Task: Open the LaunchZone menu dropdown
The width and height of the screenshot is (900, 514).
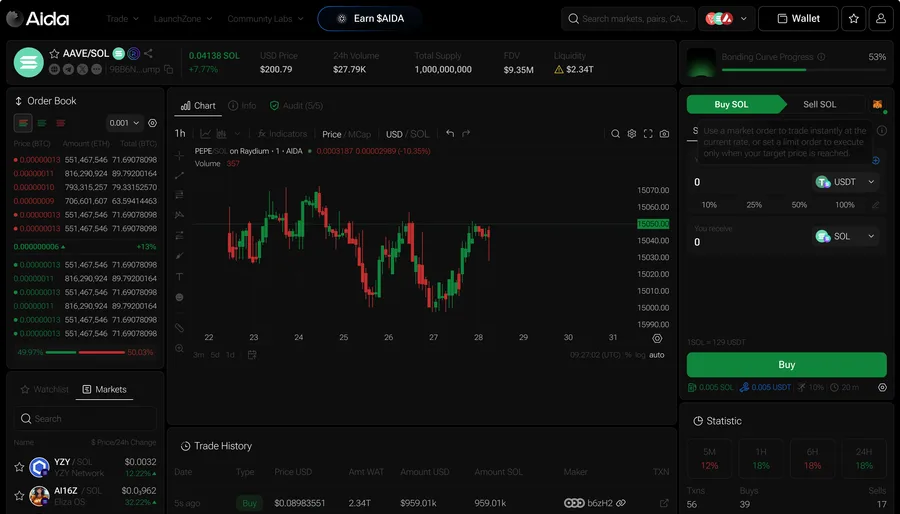Action: (x=183, y=19)
